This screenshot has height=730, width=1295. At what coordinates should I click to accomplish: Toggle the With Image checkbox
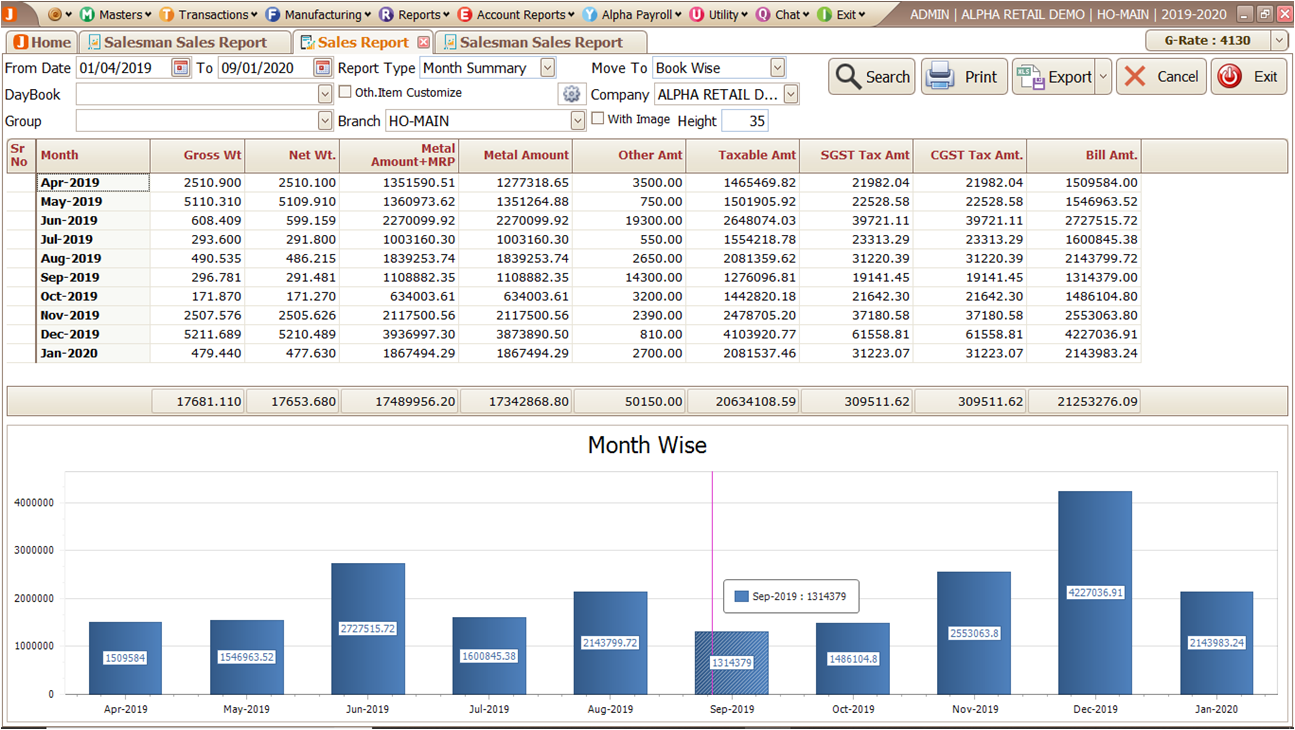point(598,119)
